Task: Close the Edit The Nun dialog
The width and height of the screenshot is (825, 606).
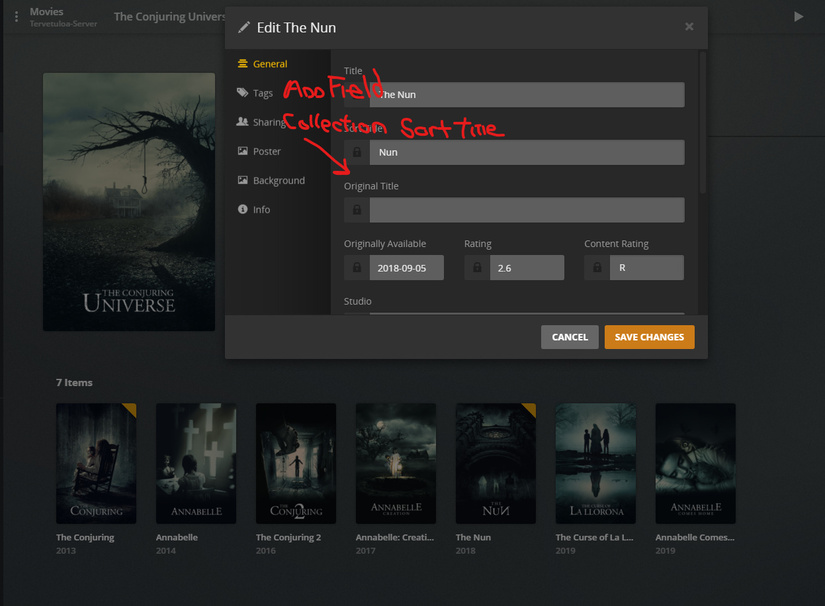Action: point(689,26)
